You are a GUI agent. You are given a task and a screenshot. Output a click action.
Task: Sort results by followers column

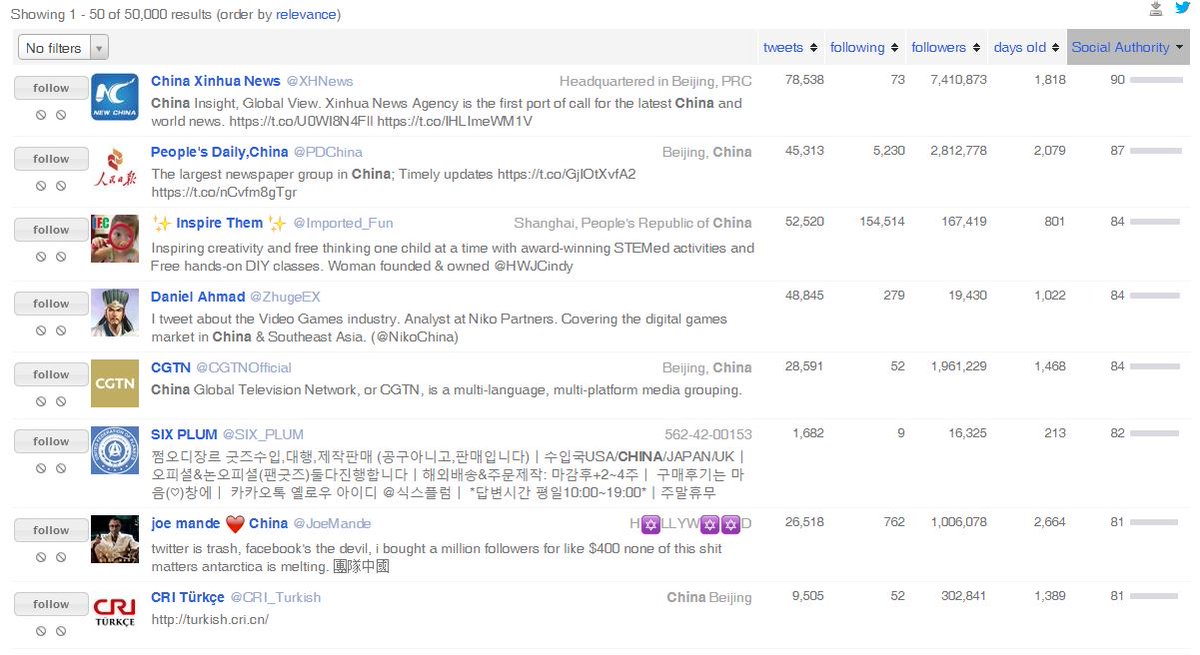(x=946, y=47)
